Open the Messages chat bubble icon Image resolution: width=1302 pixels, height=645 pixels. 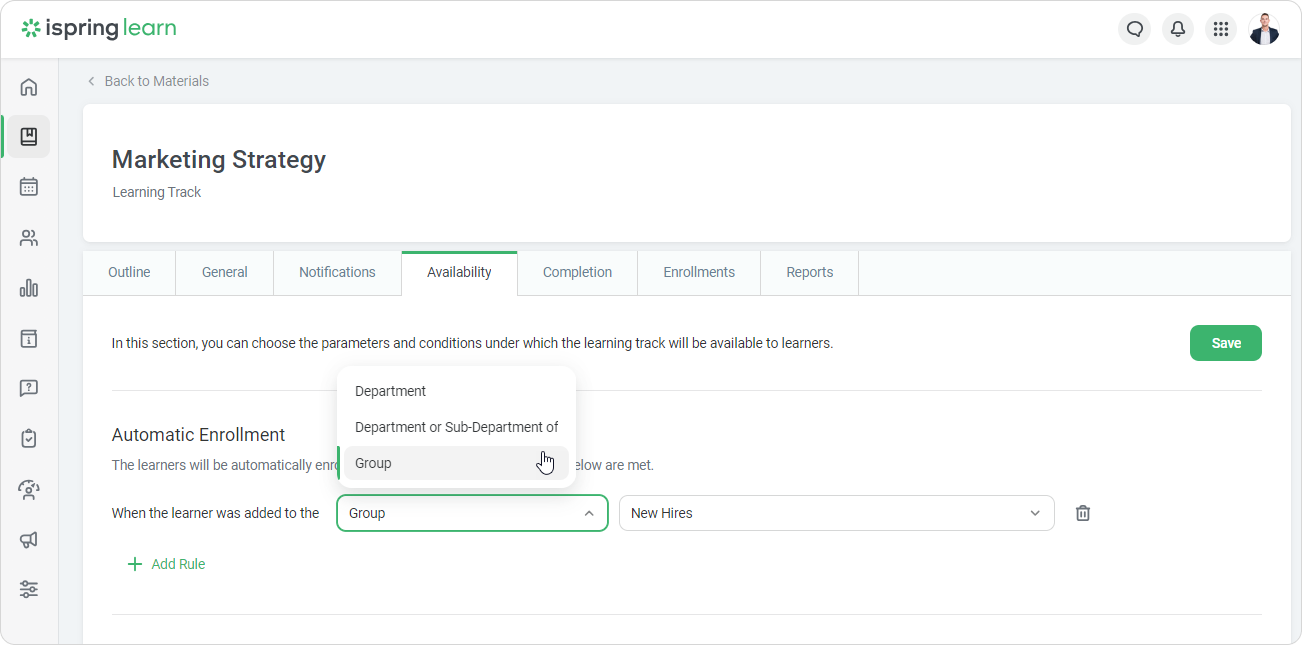tap(1134, 28)
